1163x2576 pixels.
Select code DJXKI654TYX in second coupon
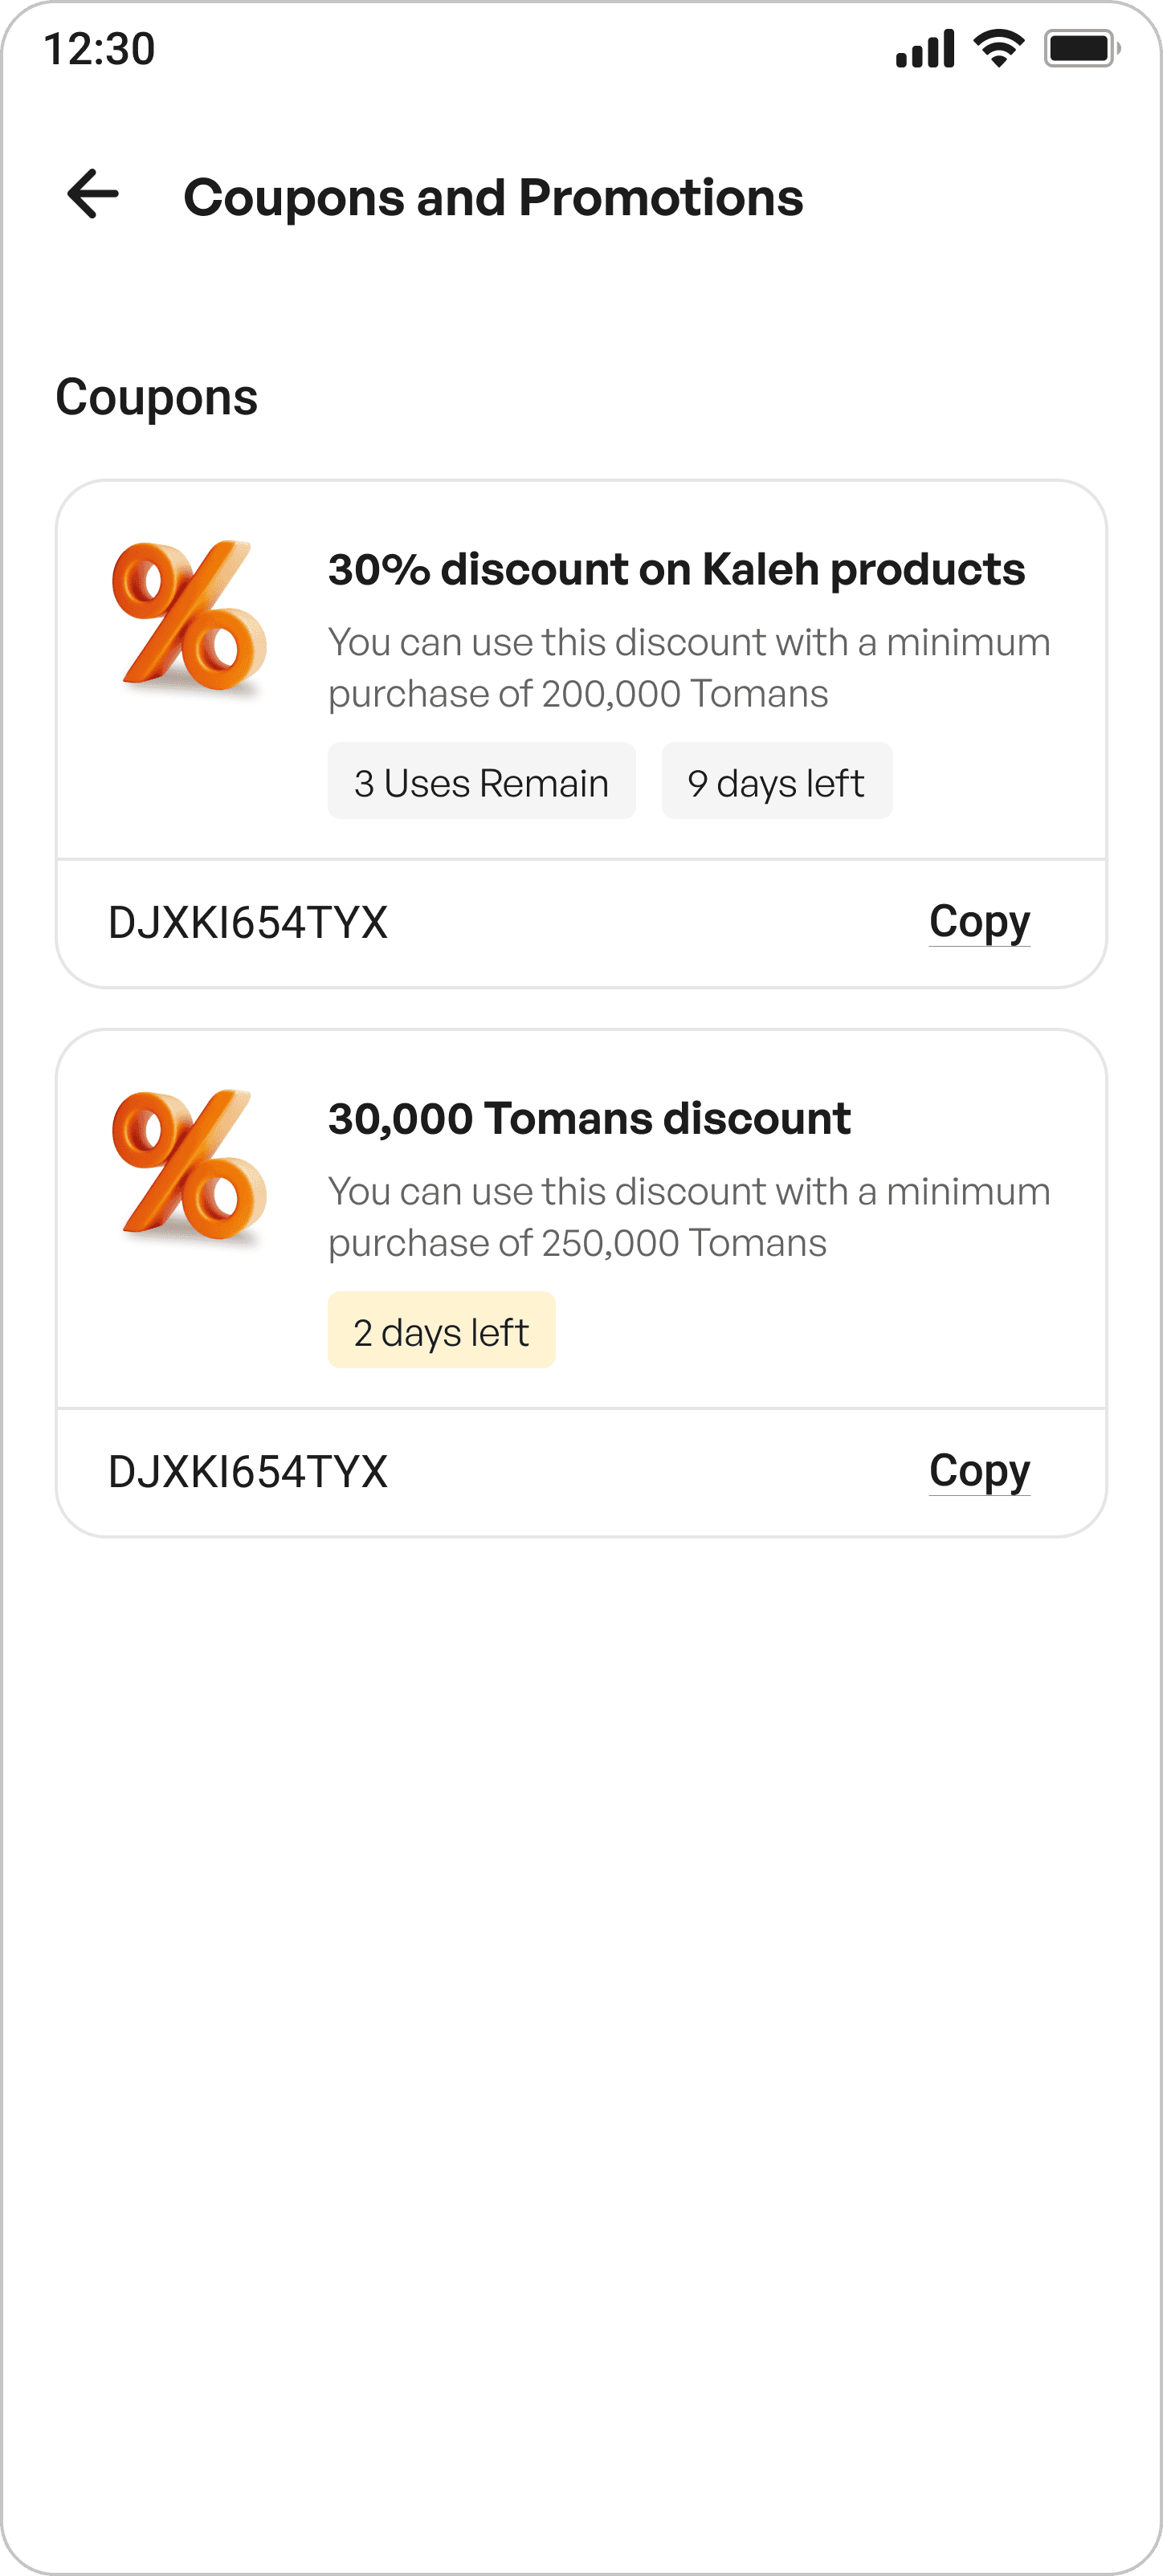tap(248, 1471)
